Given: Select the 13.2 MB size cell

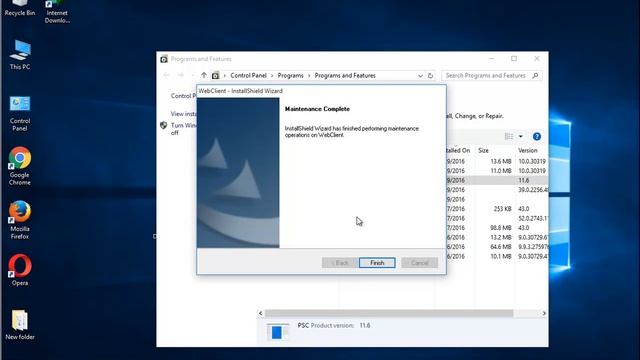Looking at the screenshot, I should tap(501, 238).
